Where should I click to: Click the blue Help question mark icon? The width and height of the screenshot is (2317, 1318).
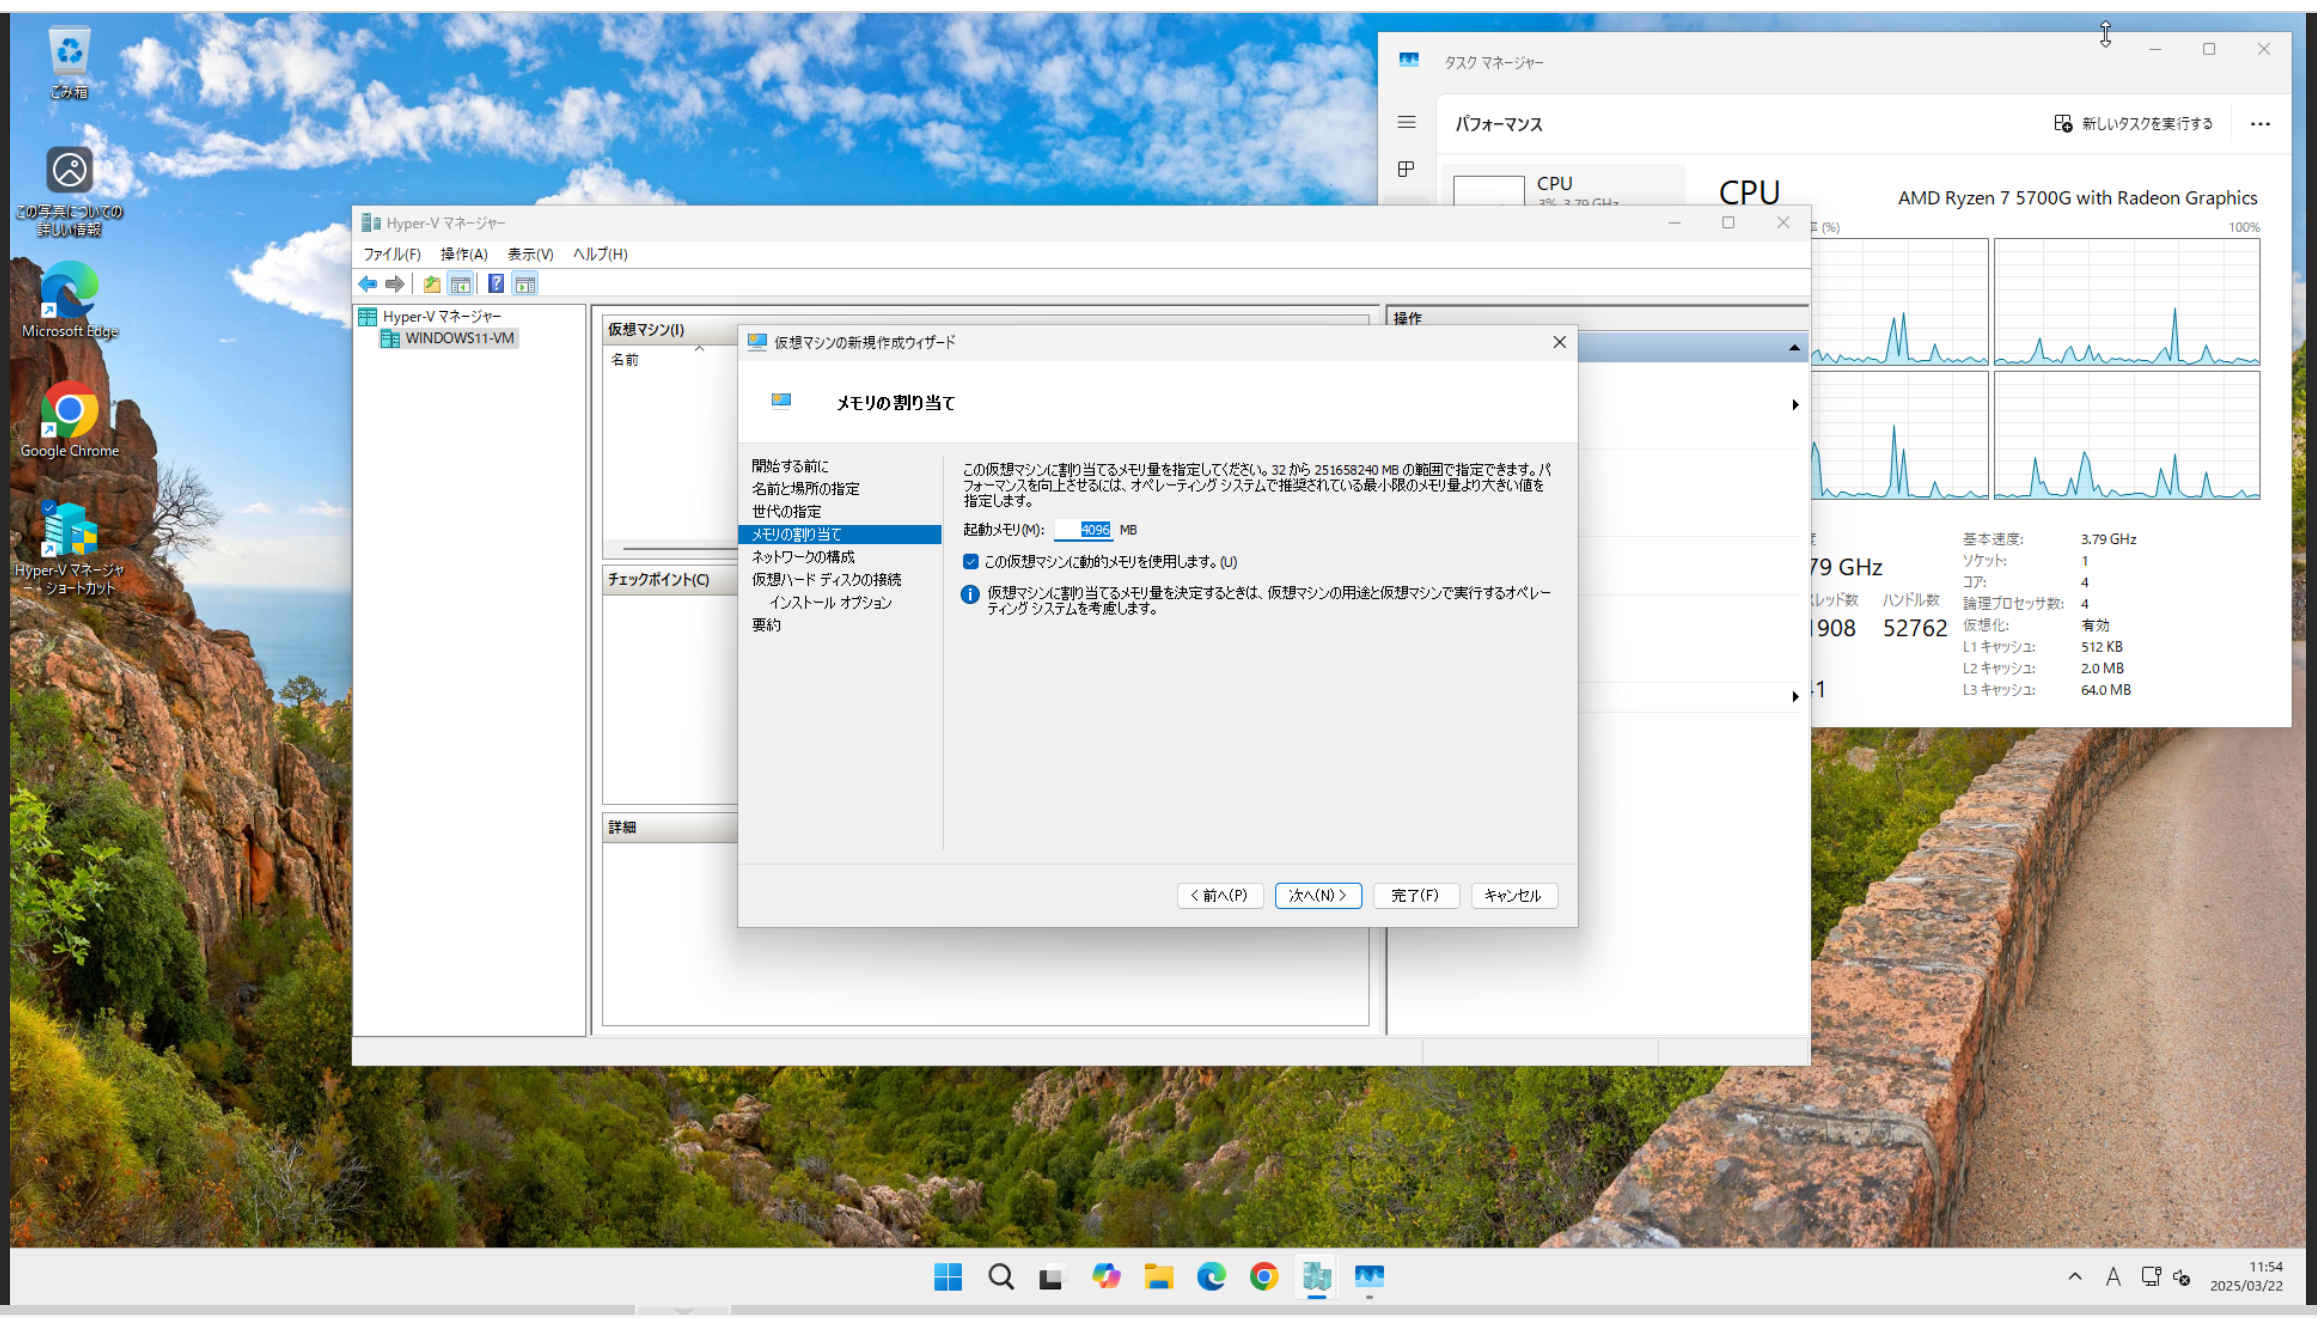(495, 284)
